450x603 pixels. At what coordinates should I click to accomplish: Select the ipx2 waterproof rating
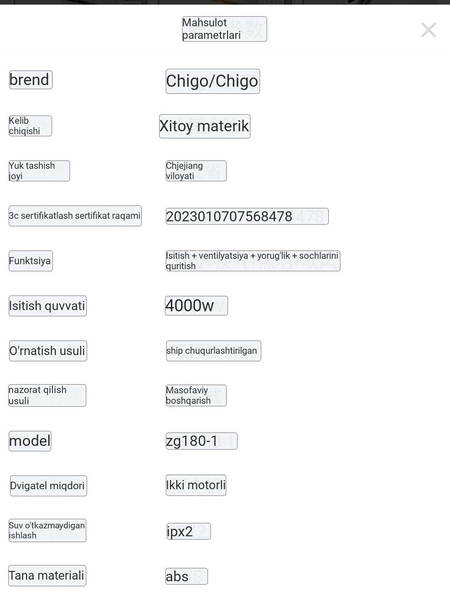(x=188, y=531)
